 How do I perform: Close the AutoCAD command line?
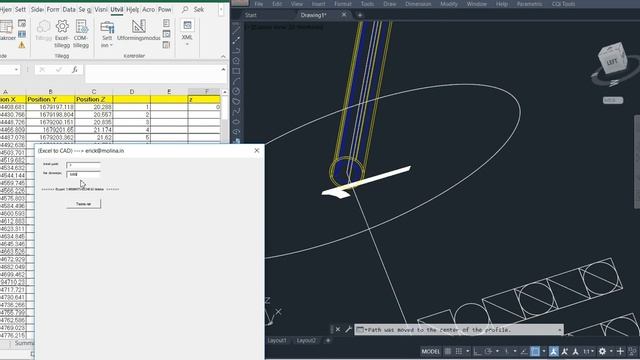pyautogui.click(x=338, y=329)
